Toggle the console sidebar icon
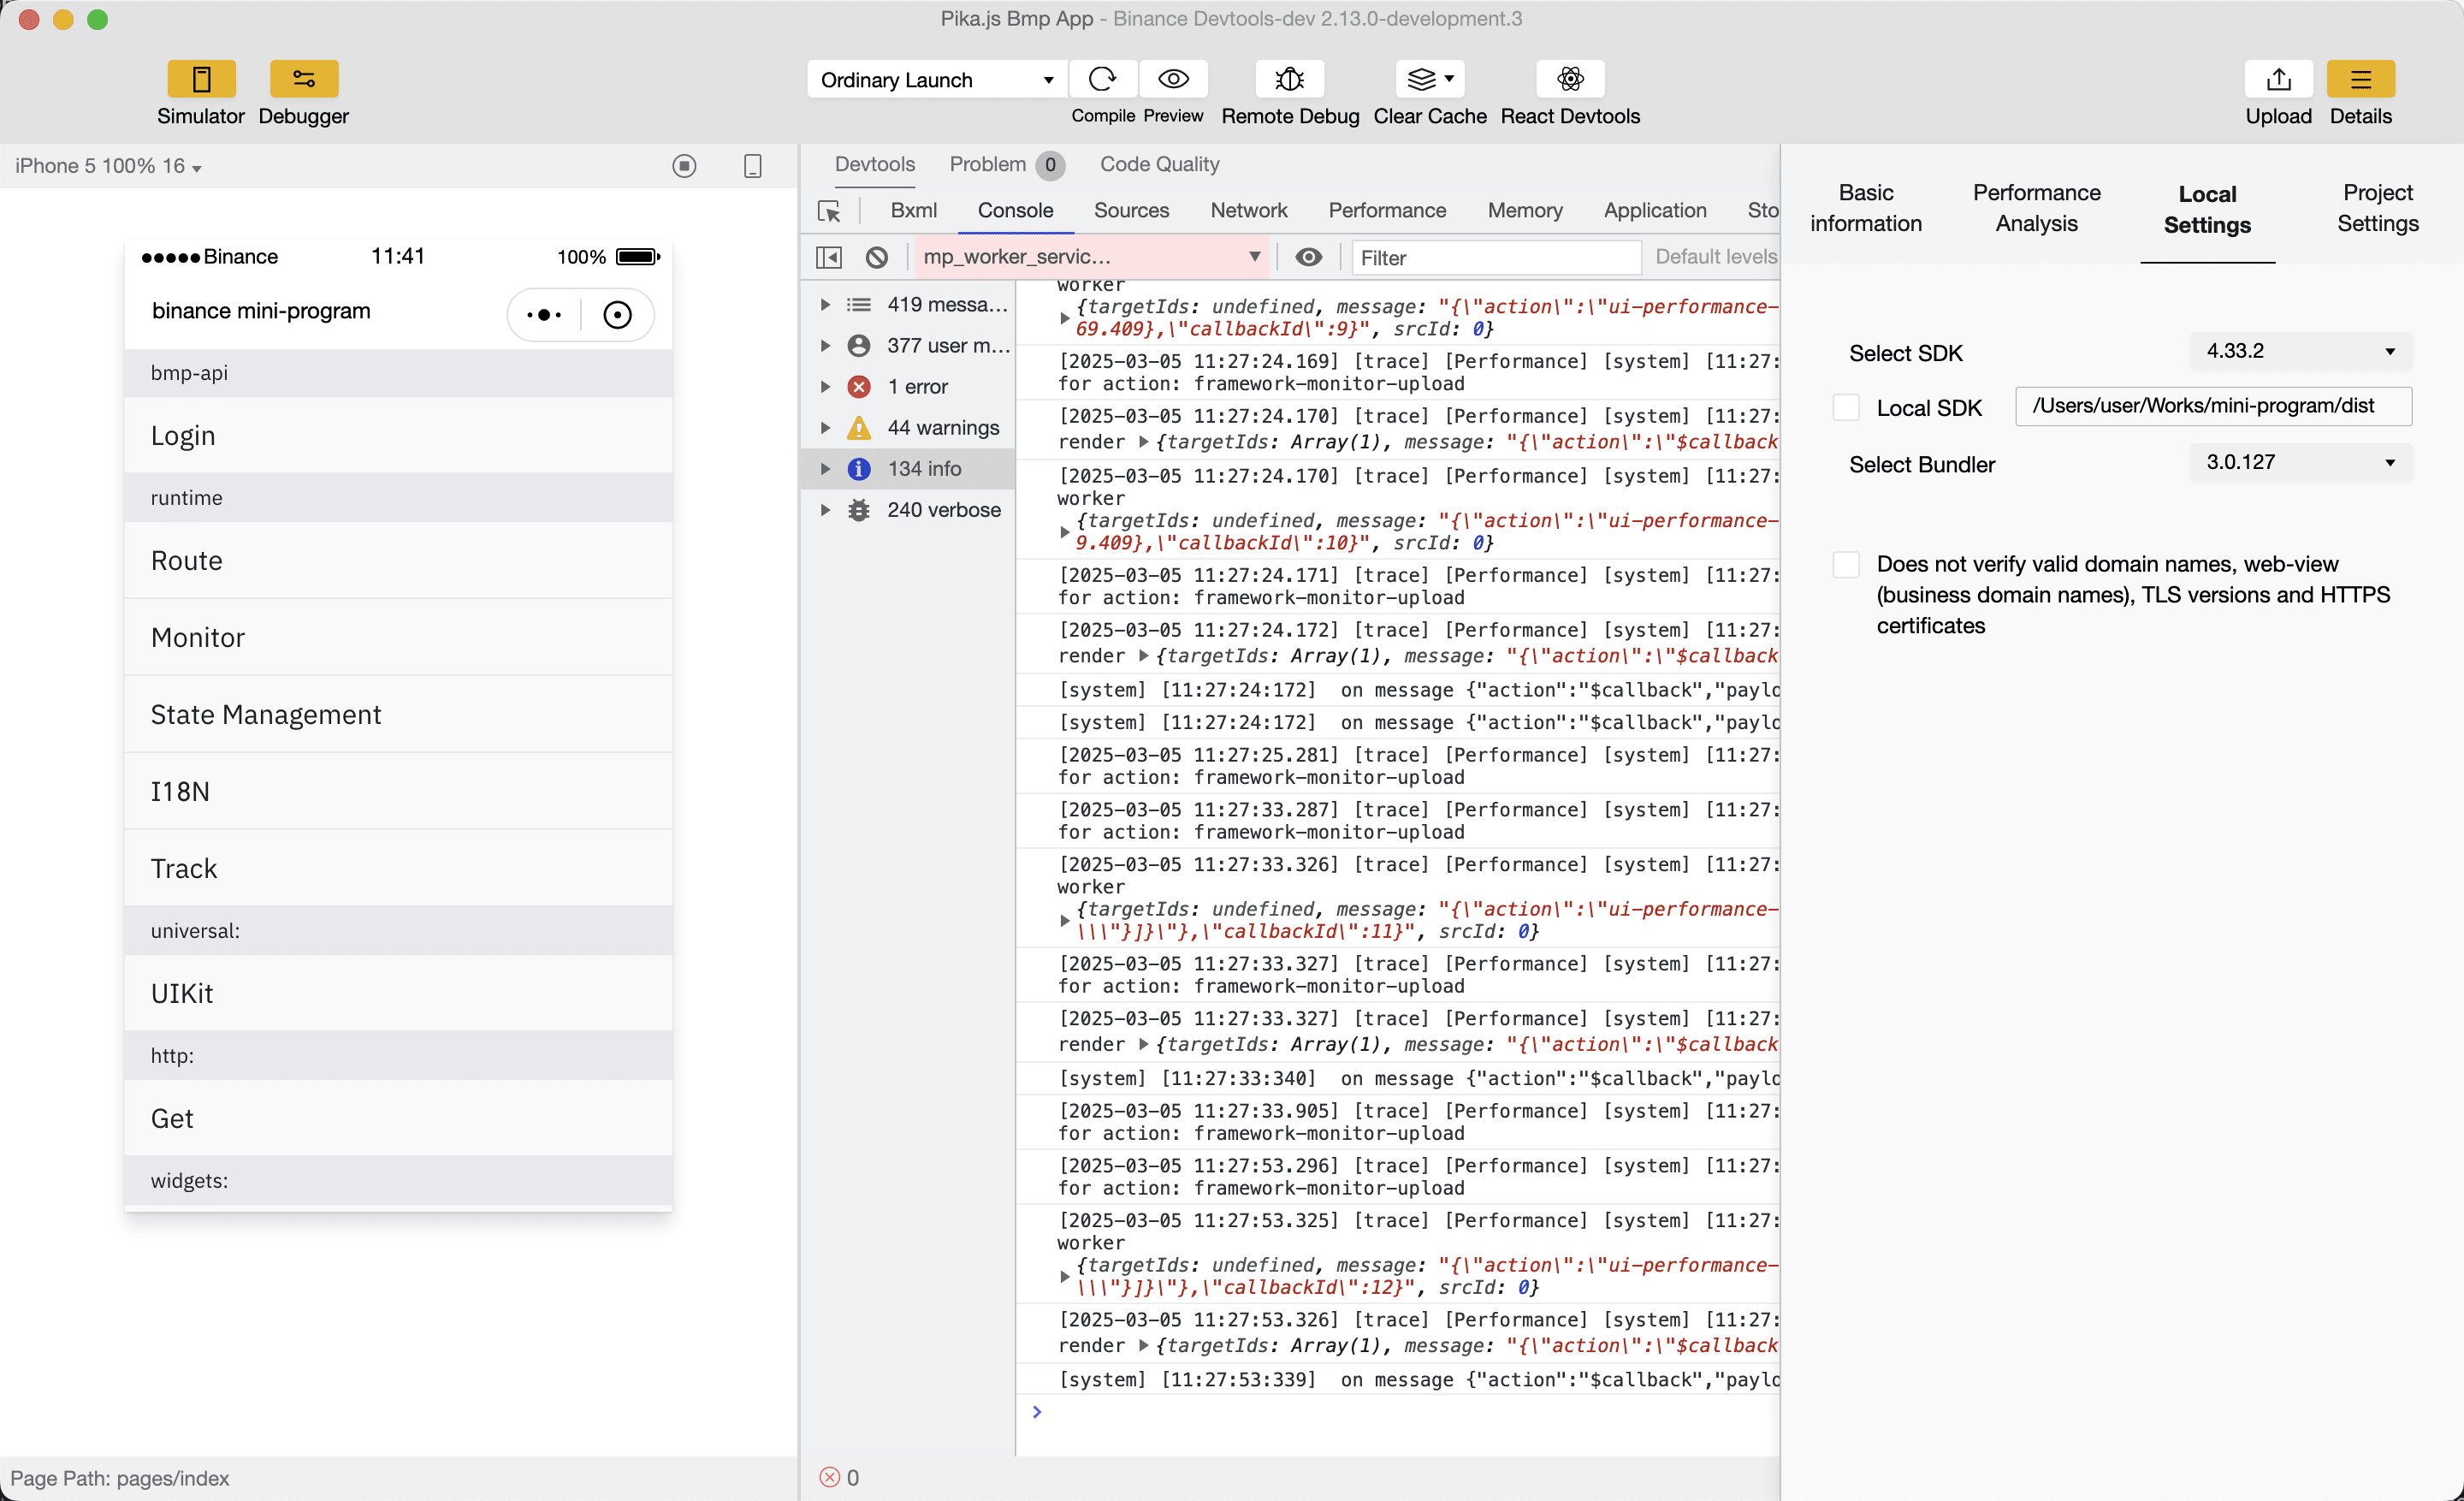Image resolution: width=2464 pixels, height=1501 pixels. (x=829, y=258)
